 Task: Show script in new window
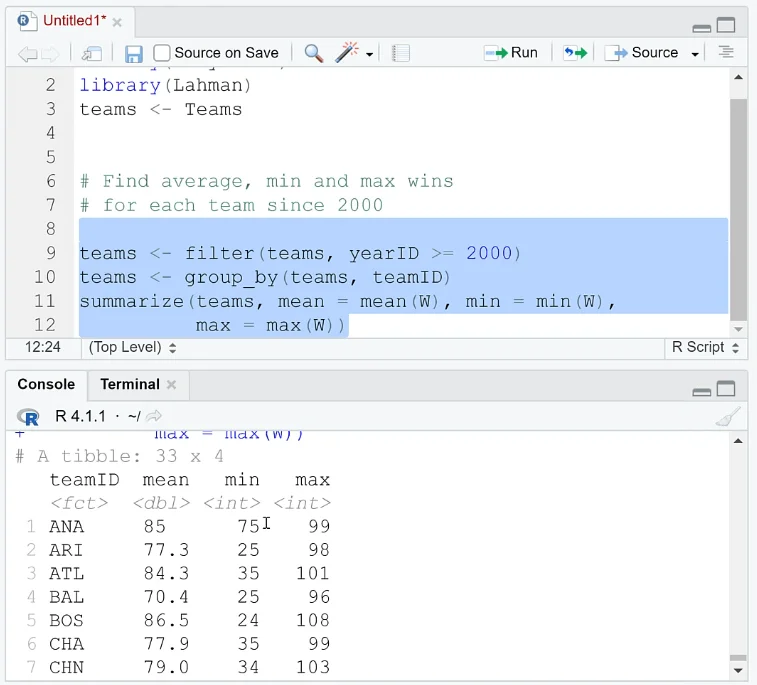(92, 53)
